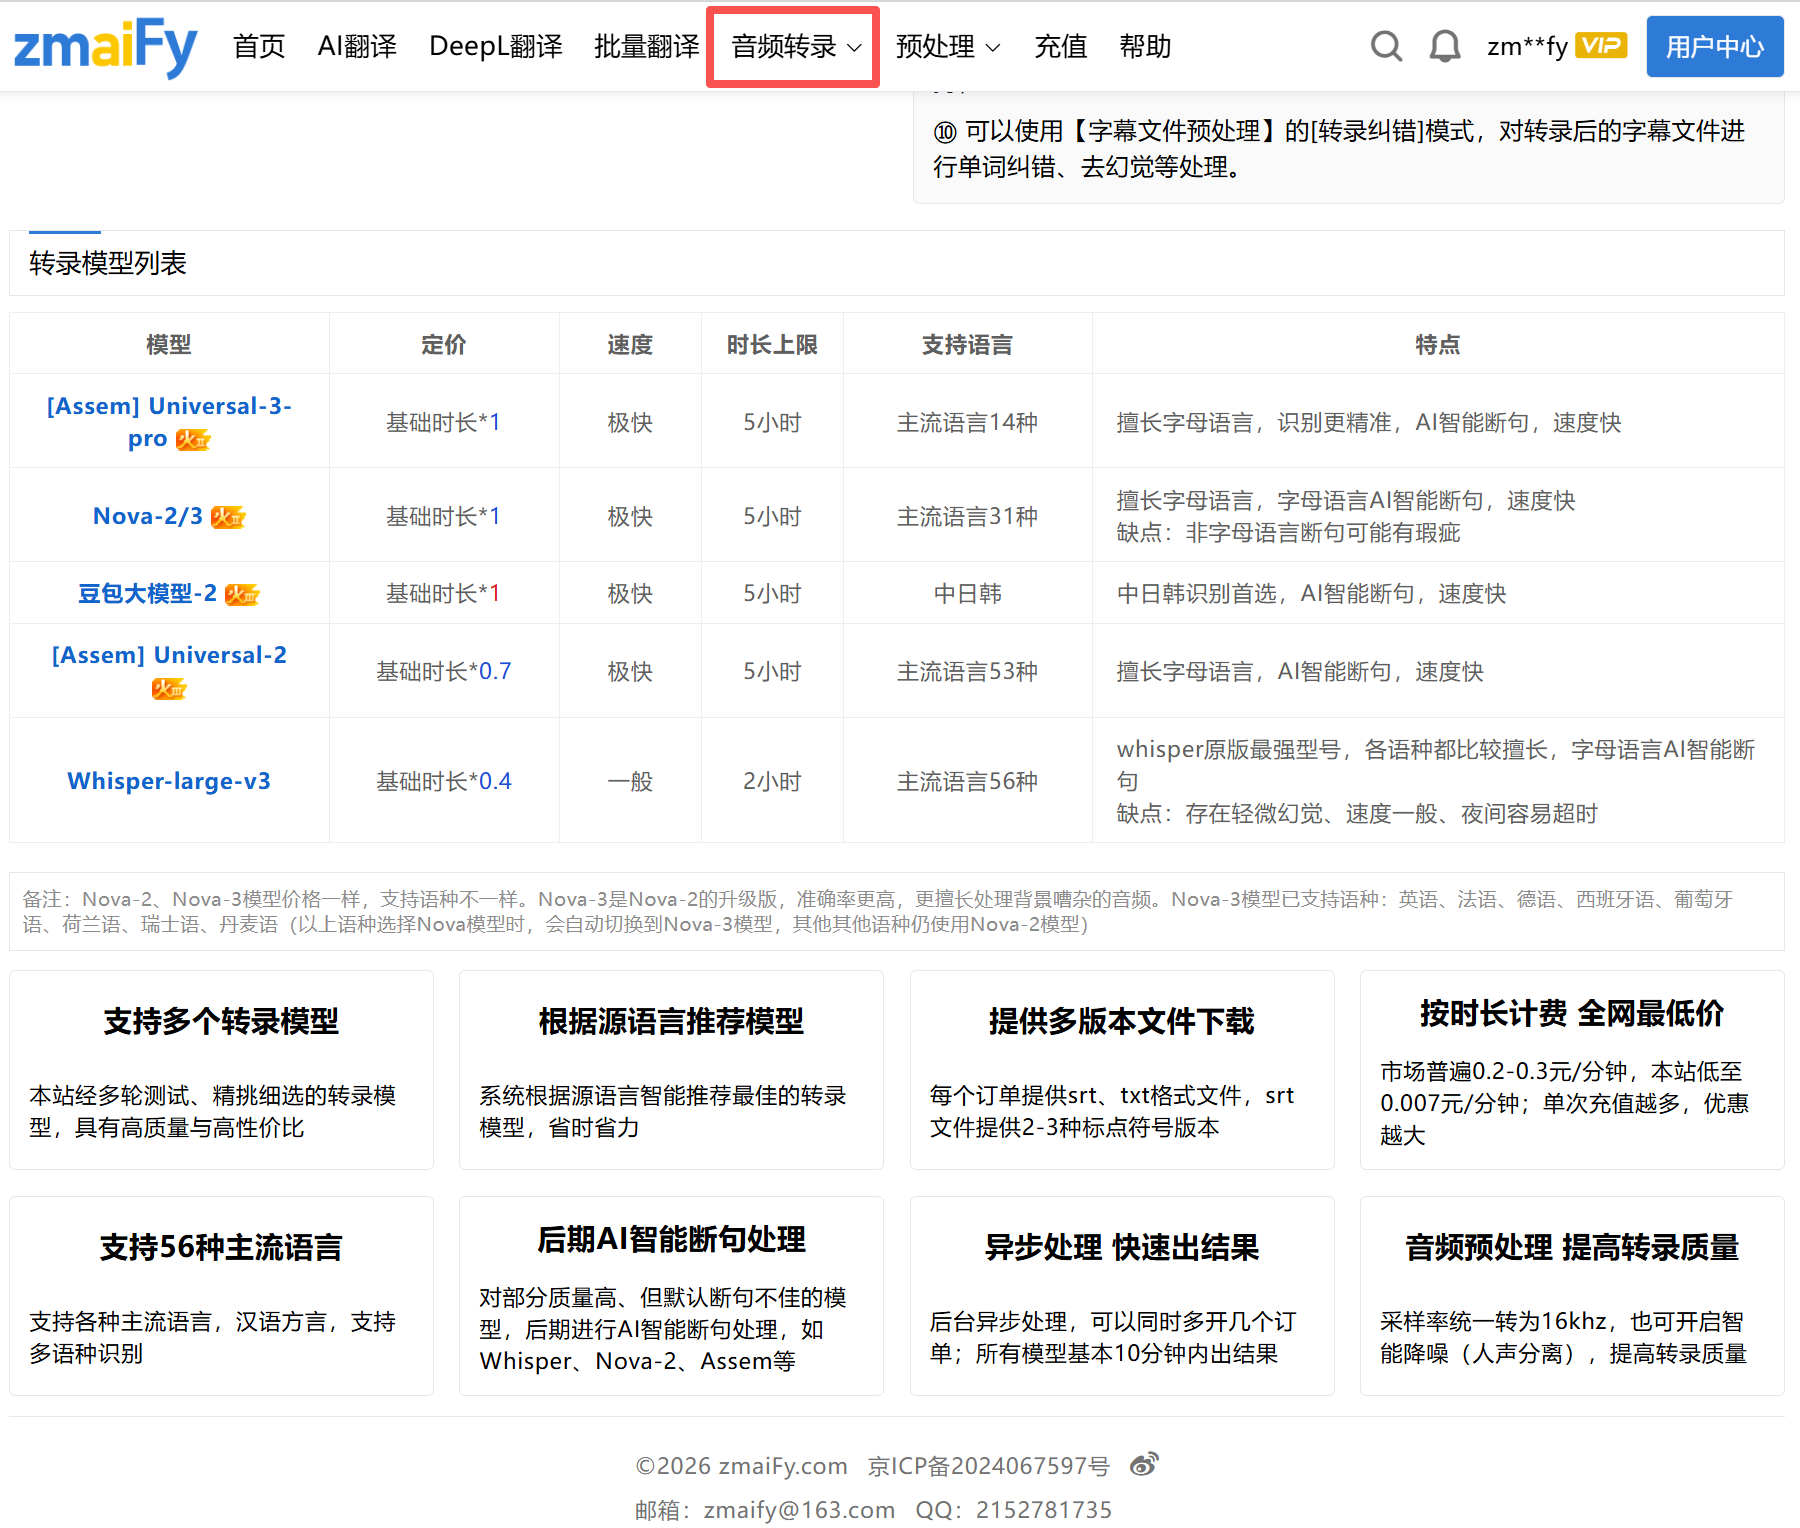Click the zmaiFy logo
The width and height of the screenshot is (1800, 1528).
coord(105,47)
